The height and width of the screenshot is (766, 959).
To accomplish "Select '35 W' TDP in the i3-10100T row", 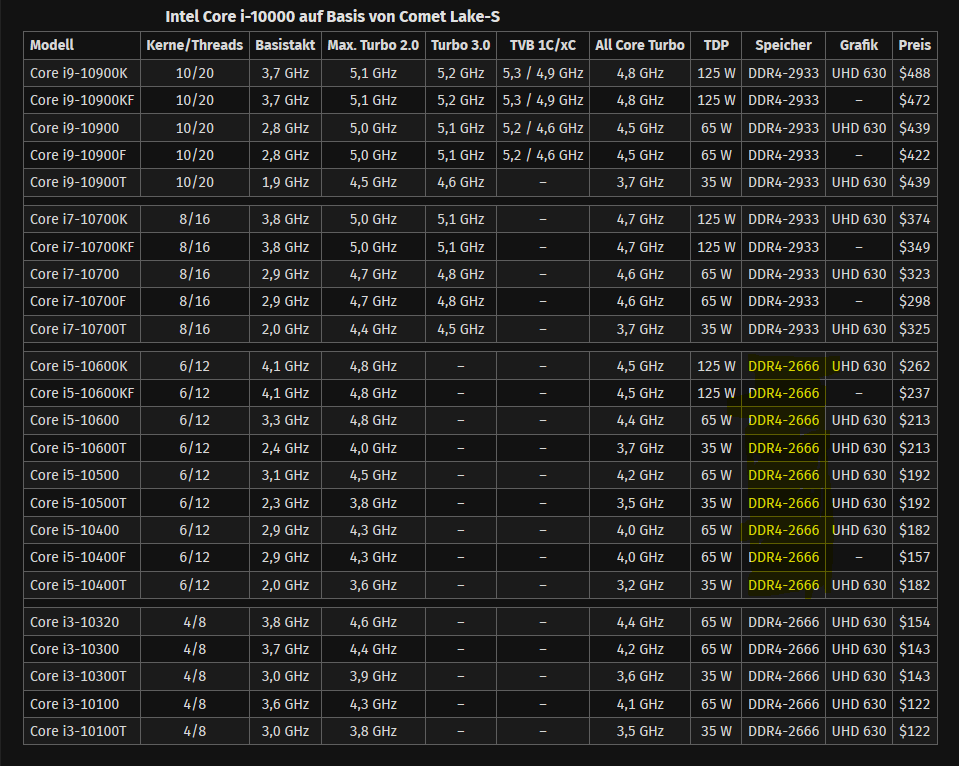I will point(716,731).
